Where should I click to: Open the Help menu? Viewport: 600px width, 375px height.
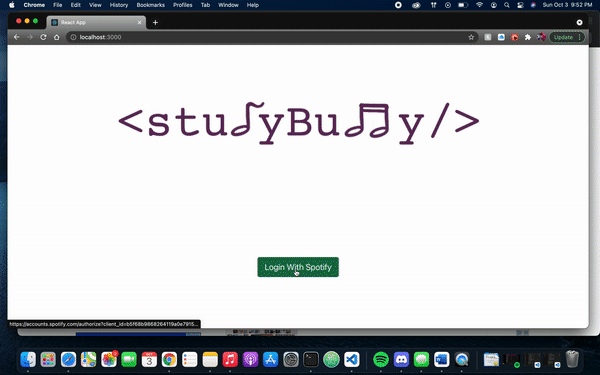coord(253,5)
